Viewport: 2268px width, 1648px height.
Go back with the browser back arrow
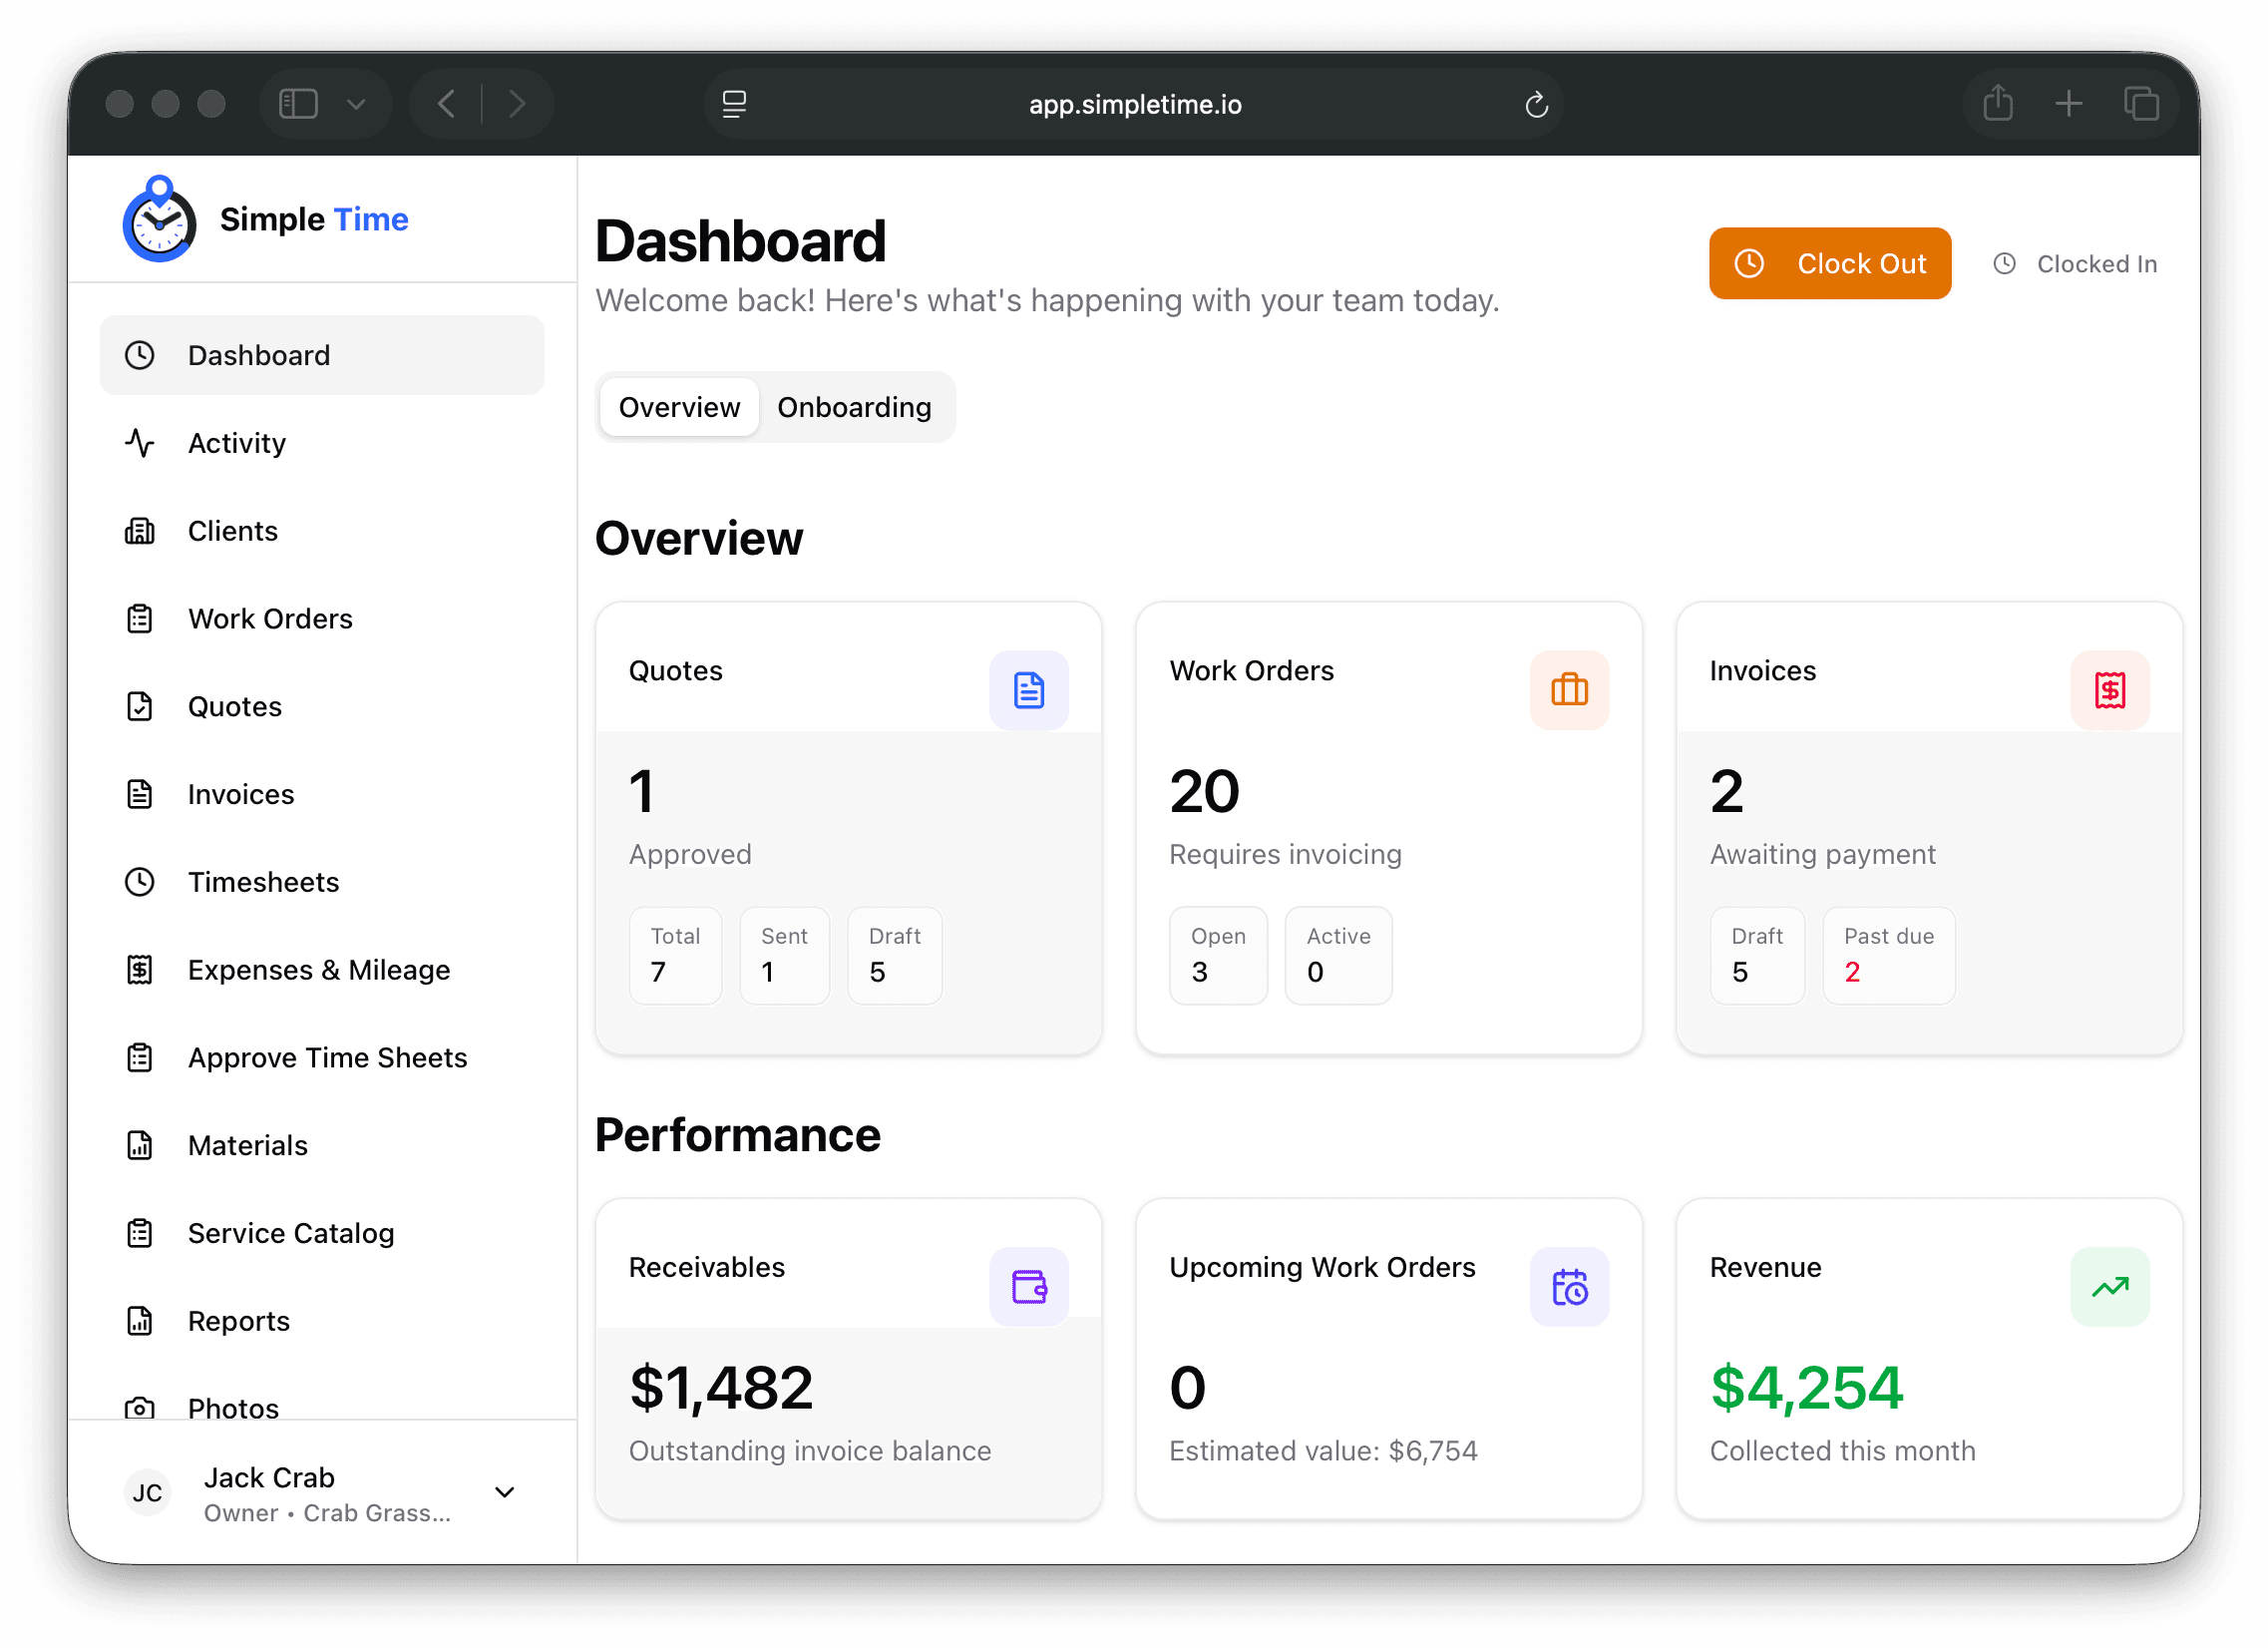coord(447,104)
